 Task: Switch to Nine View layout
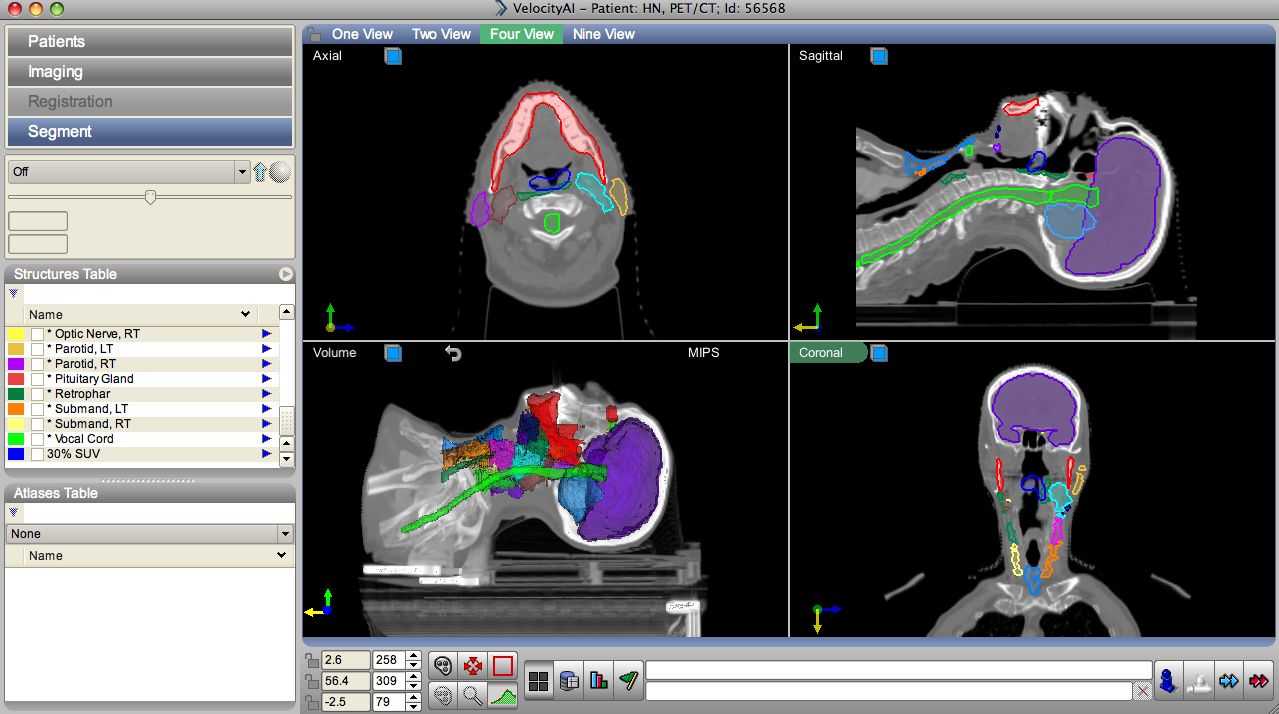tap(603, 33)
